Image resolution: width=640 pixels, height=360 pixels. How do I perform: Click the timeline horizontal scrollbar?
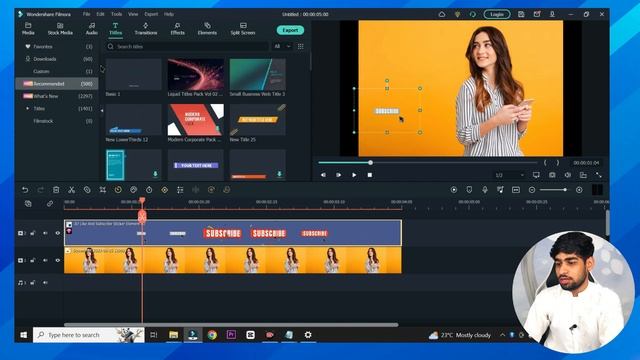pyautogui.click(x=231, y=325)
